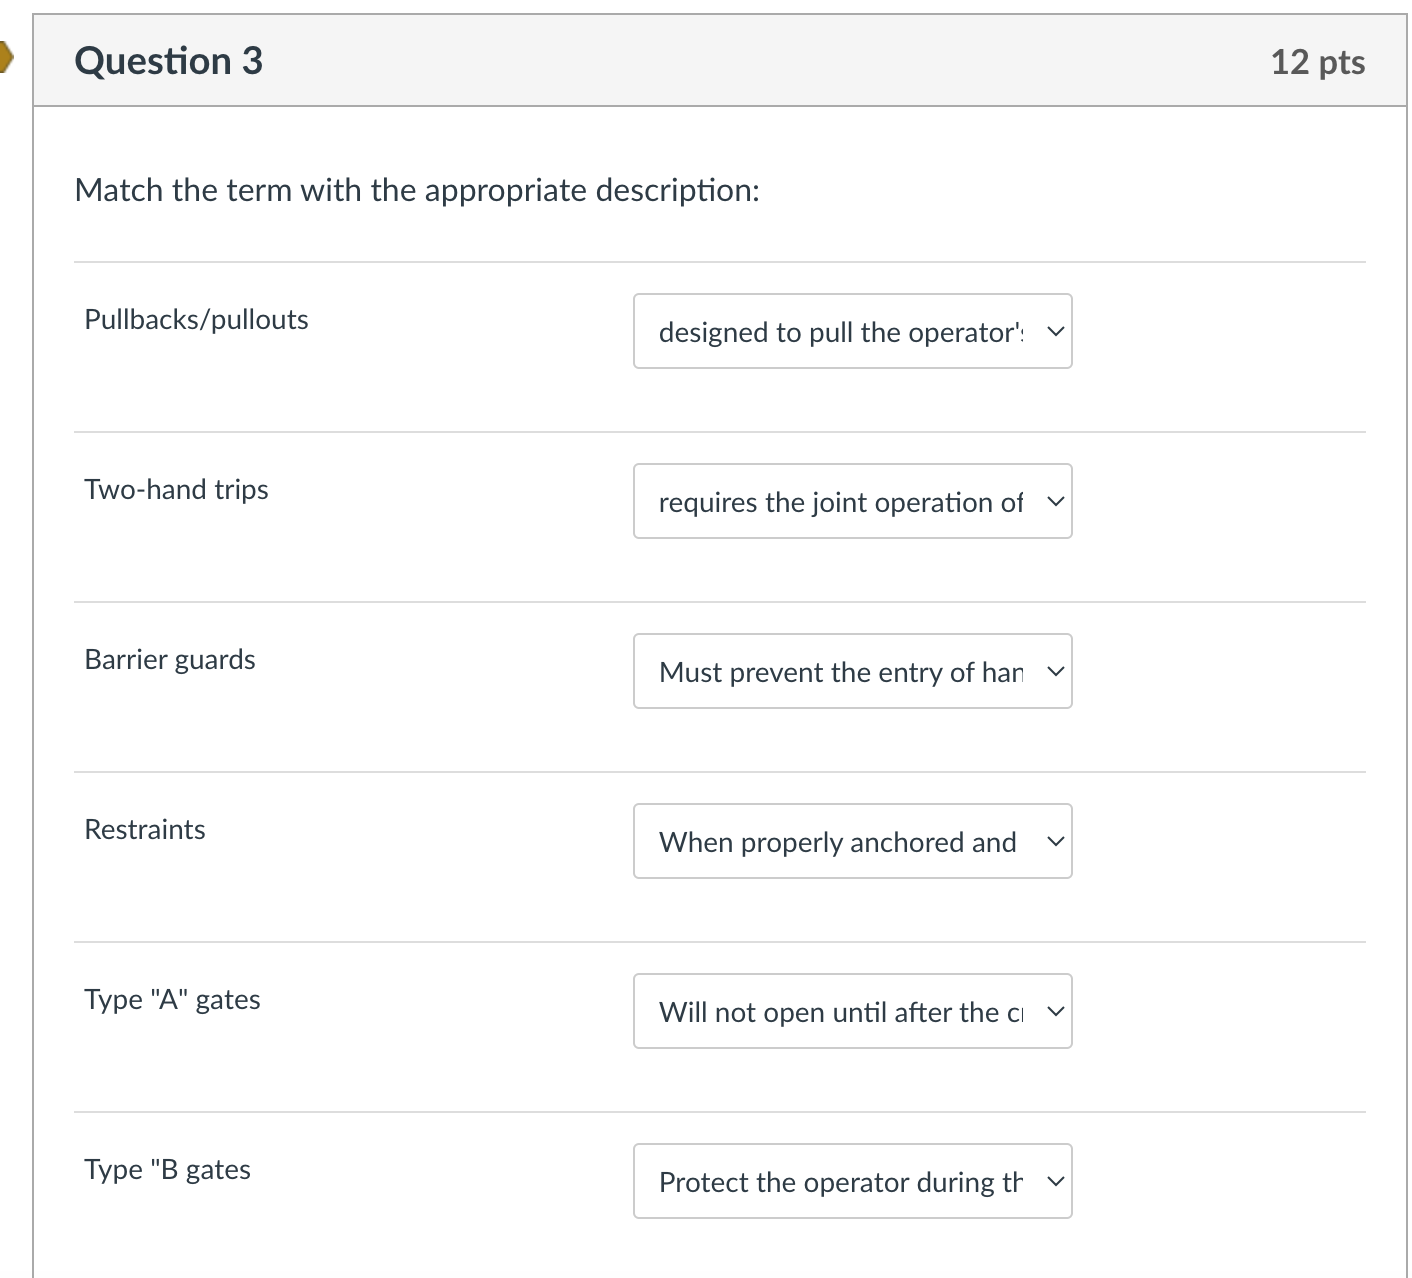Click the chevron on the Type "B gates dropdown
This screenshot has width=1412, height=1278.
tap(1054, 1181)
